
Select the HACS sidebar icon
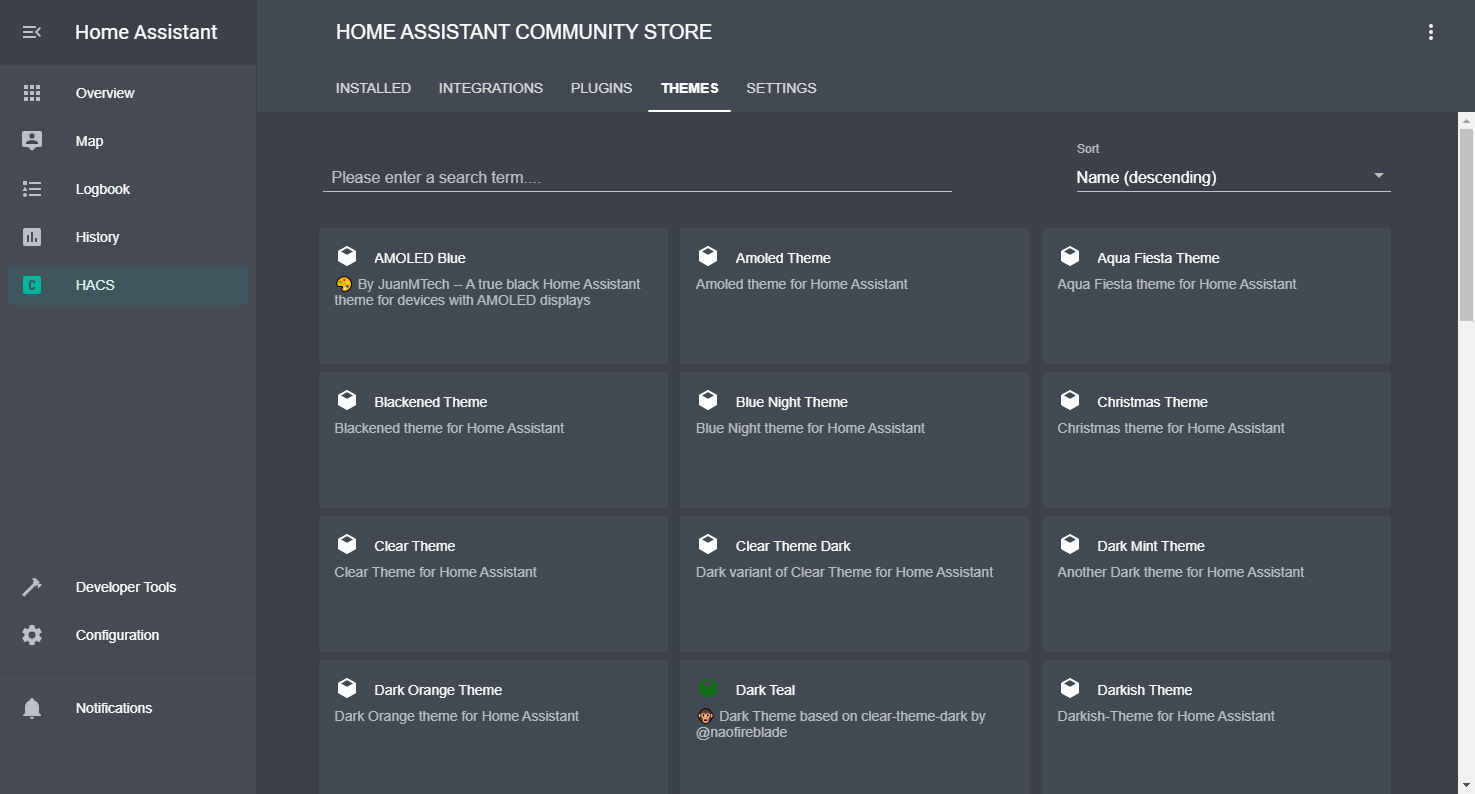click(32, 285)
